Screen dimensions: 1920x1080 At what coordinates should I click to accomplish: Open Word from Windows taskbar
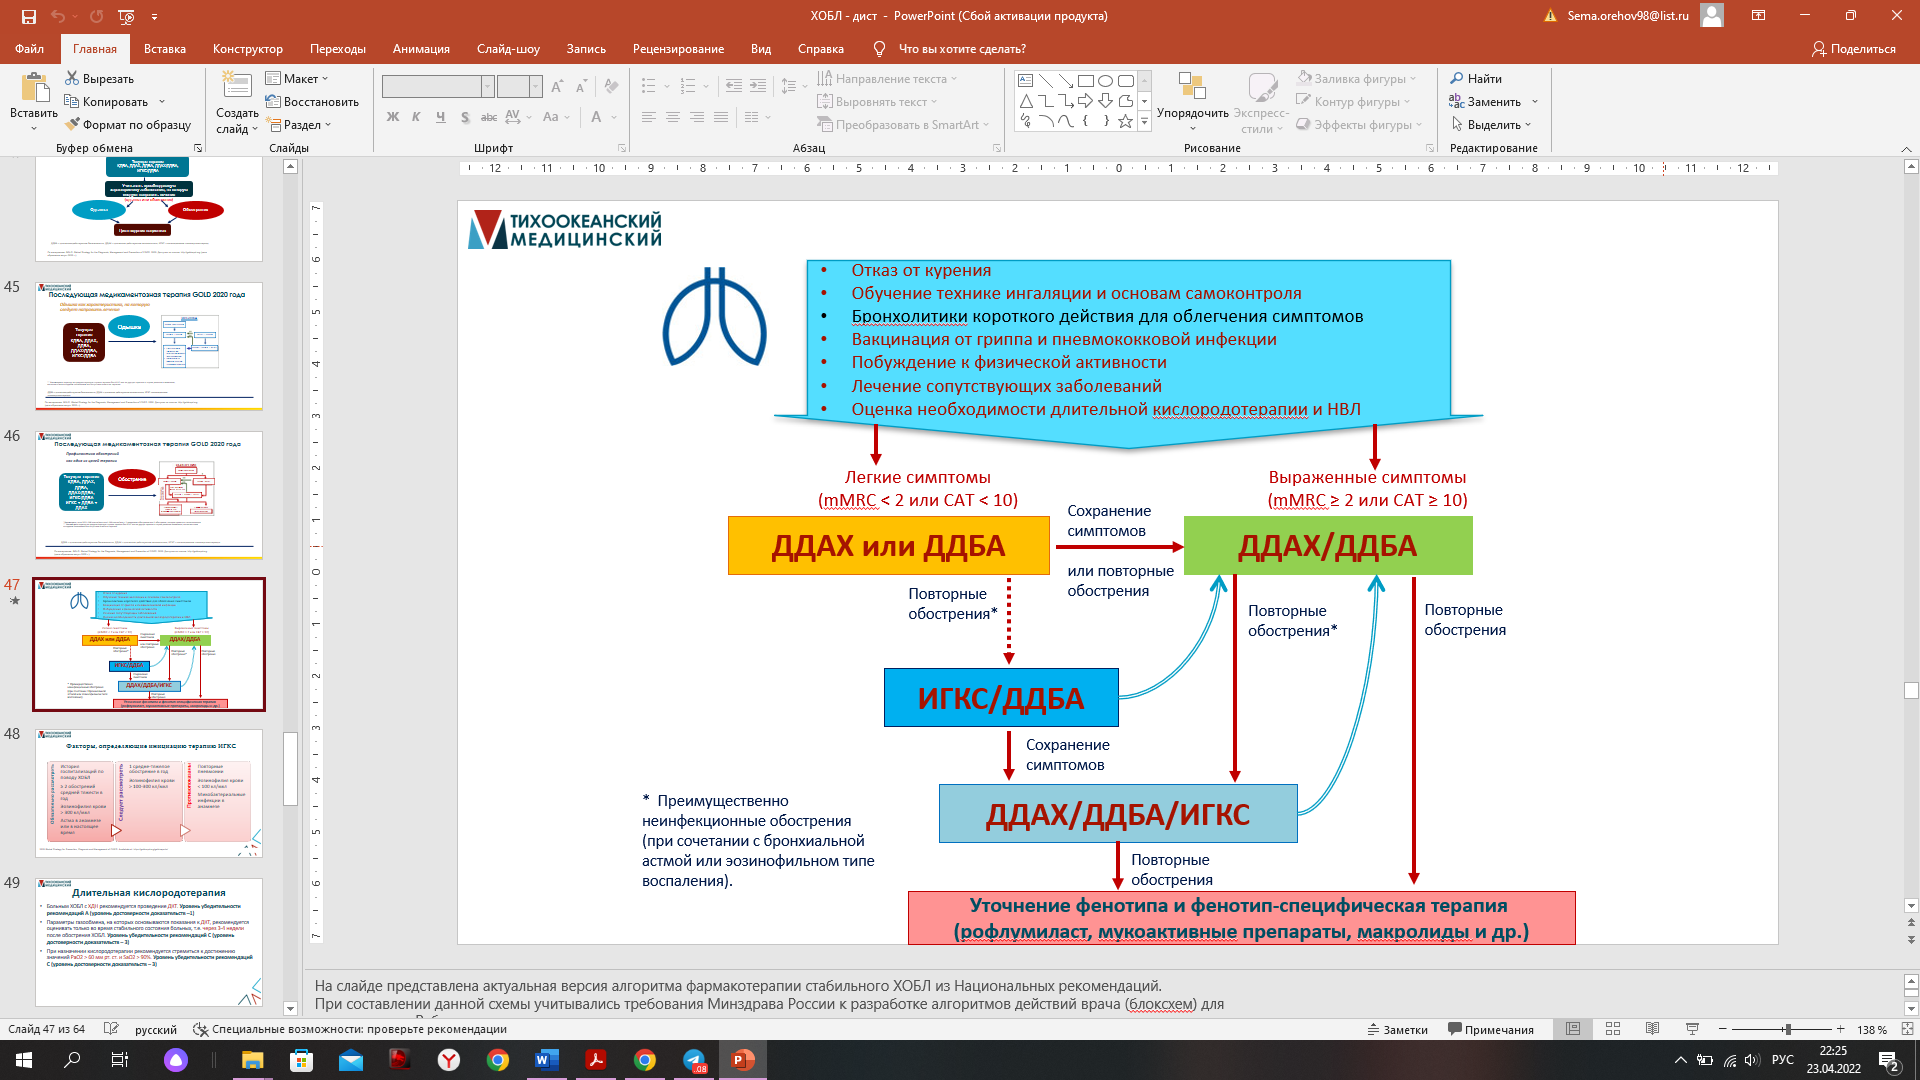547,1060
